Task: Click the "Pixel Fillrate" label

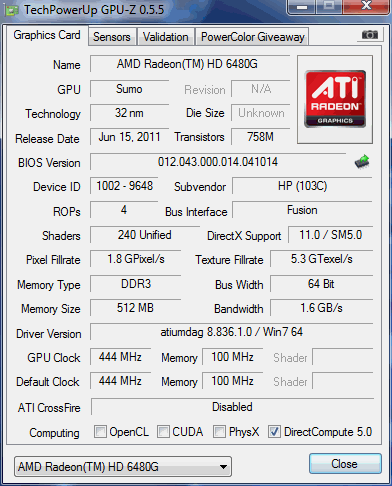Action: [53, 260]
